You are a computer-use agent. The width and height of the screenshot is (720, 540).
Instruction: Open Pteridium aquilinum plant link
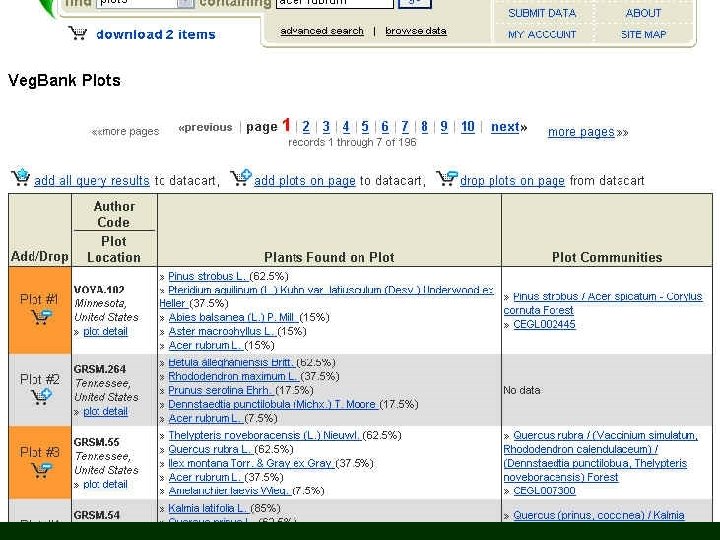tap(326, 297)
